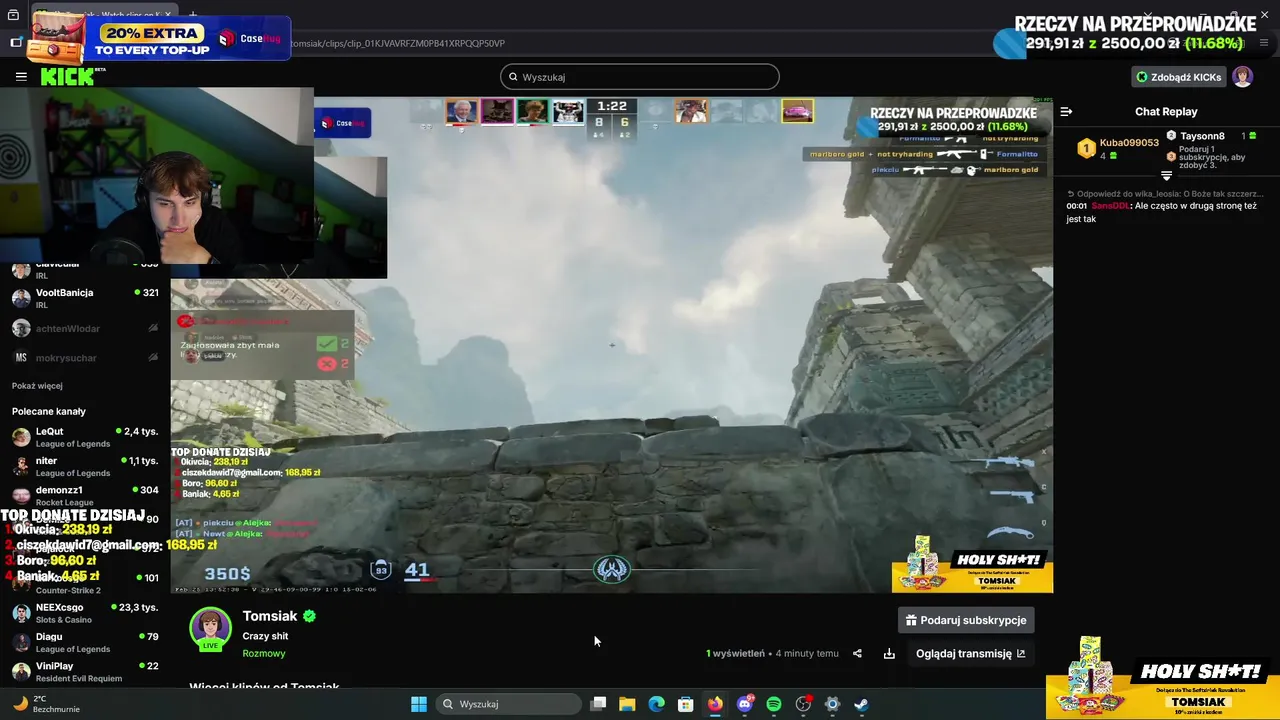
Task: Open niter recommended channel
Action: click(x=85, y=466)
